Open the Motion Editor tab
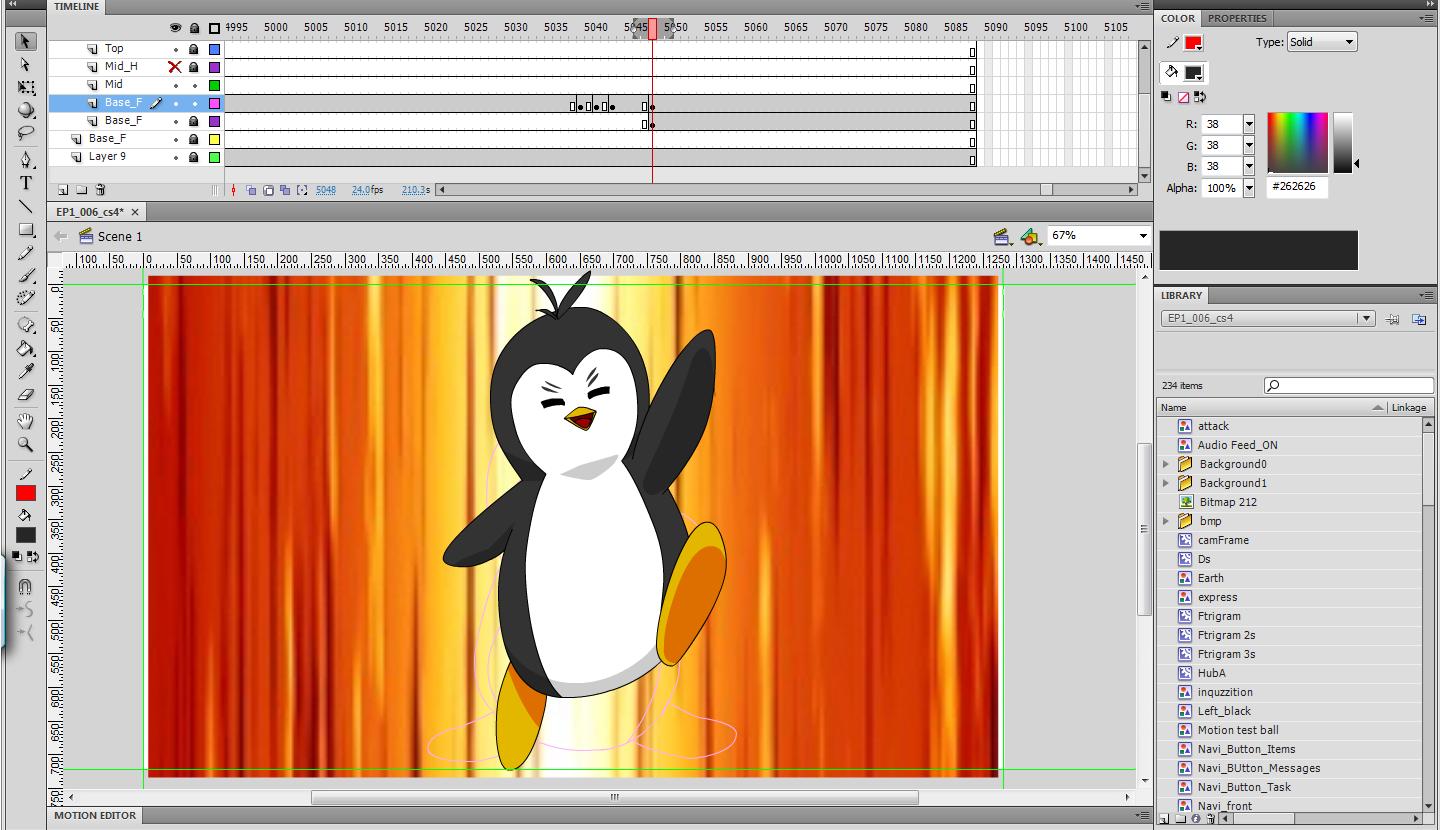 pos(95,815)
